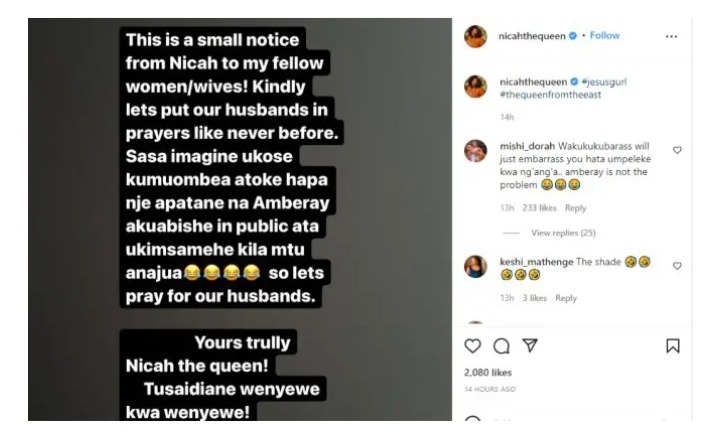The image size is (719, 440).
Task: View the 2,080 likes list
Action: [x=488, y=373]
